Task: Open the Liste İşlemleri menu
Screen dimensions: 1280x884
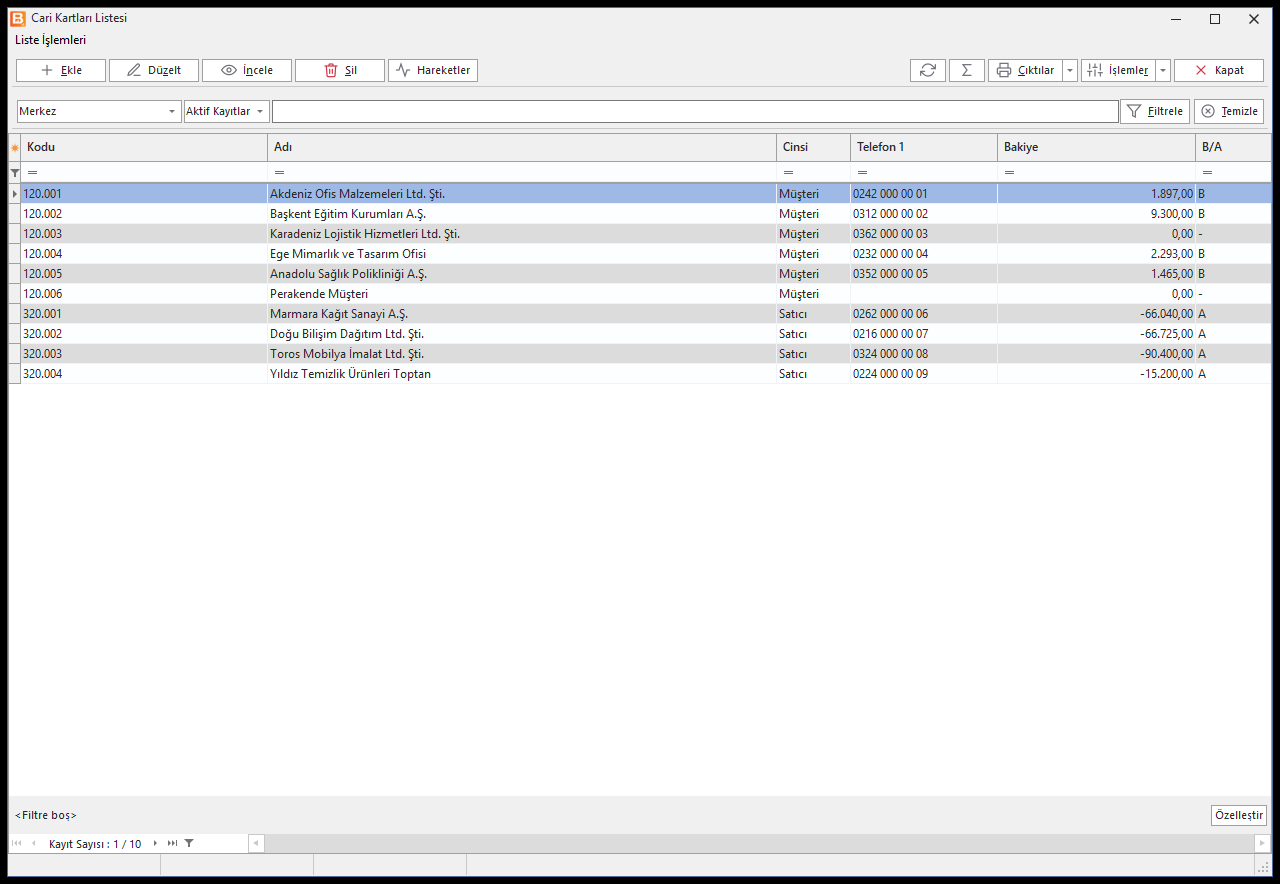Action: 51,40
